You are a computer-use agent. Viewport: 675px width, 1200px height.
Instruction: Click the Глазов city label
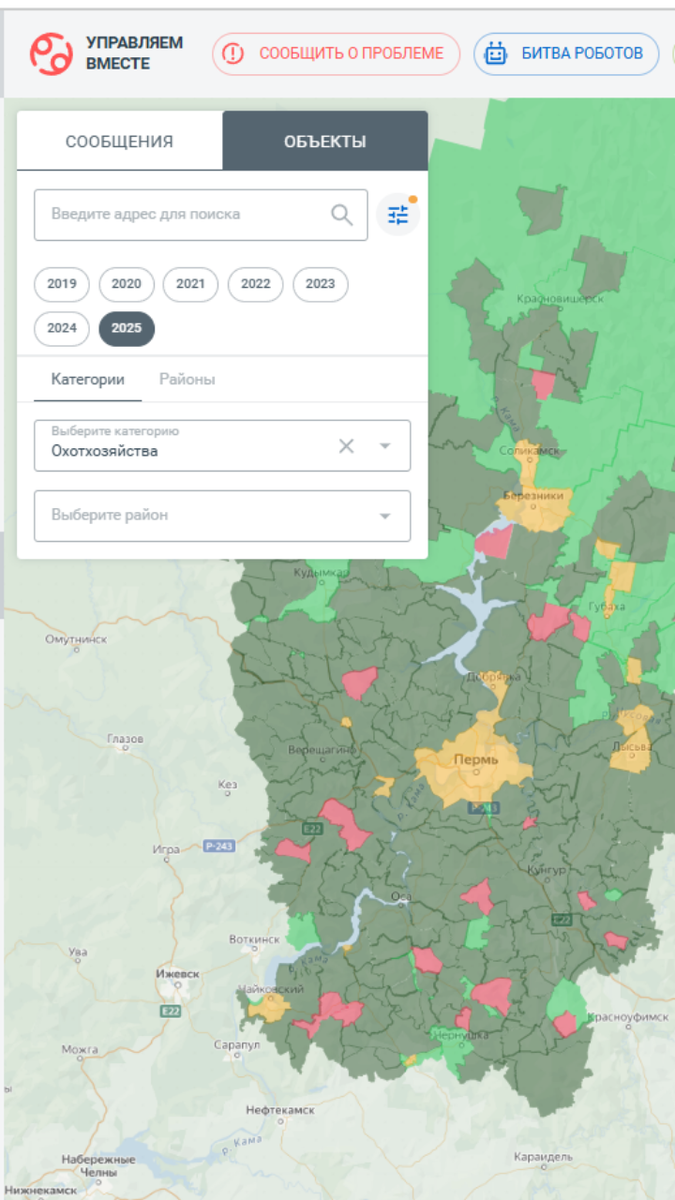coord(126,738)
